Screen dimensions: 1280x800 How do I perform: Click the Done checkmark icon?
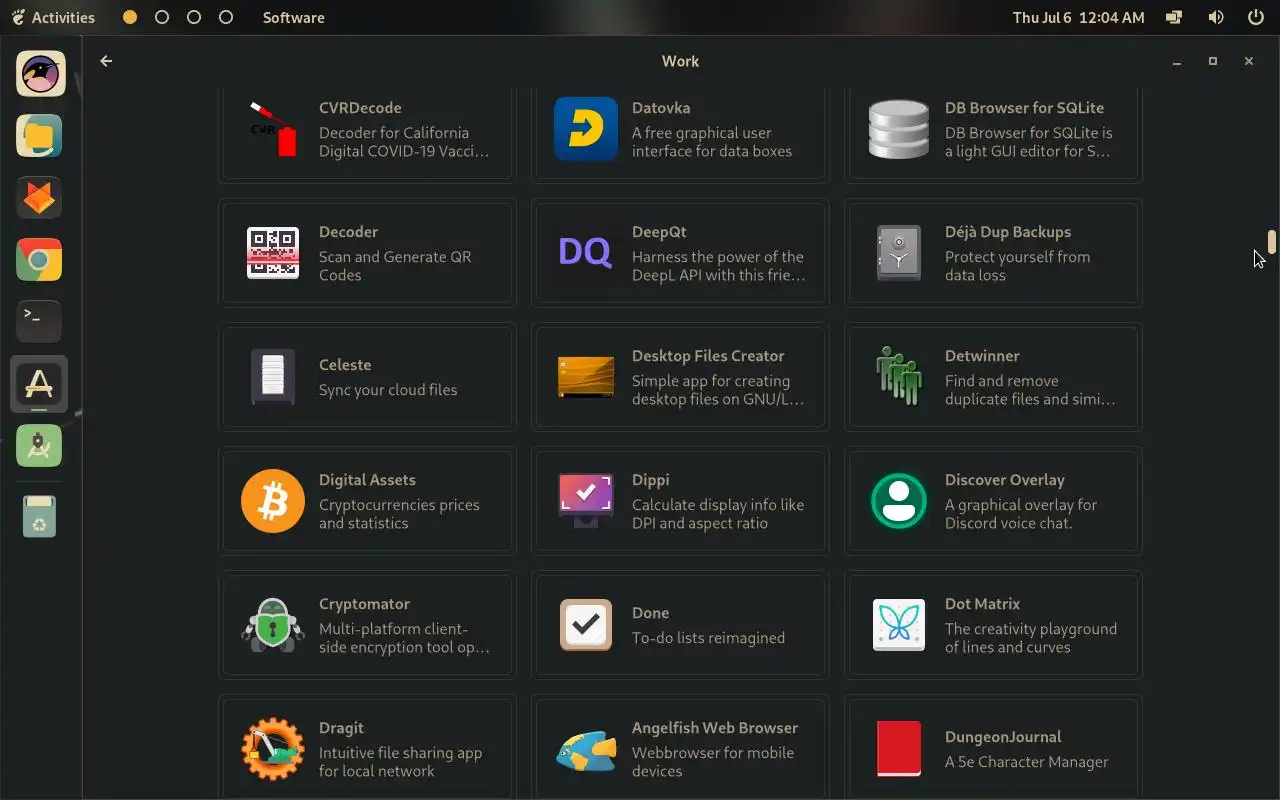[x=586, y=625]
